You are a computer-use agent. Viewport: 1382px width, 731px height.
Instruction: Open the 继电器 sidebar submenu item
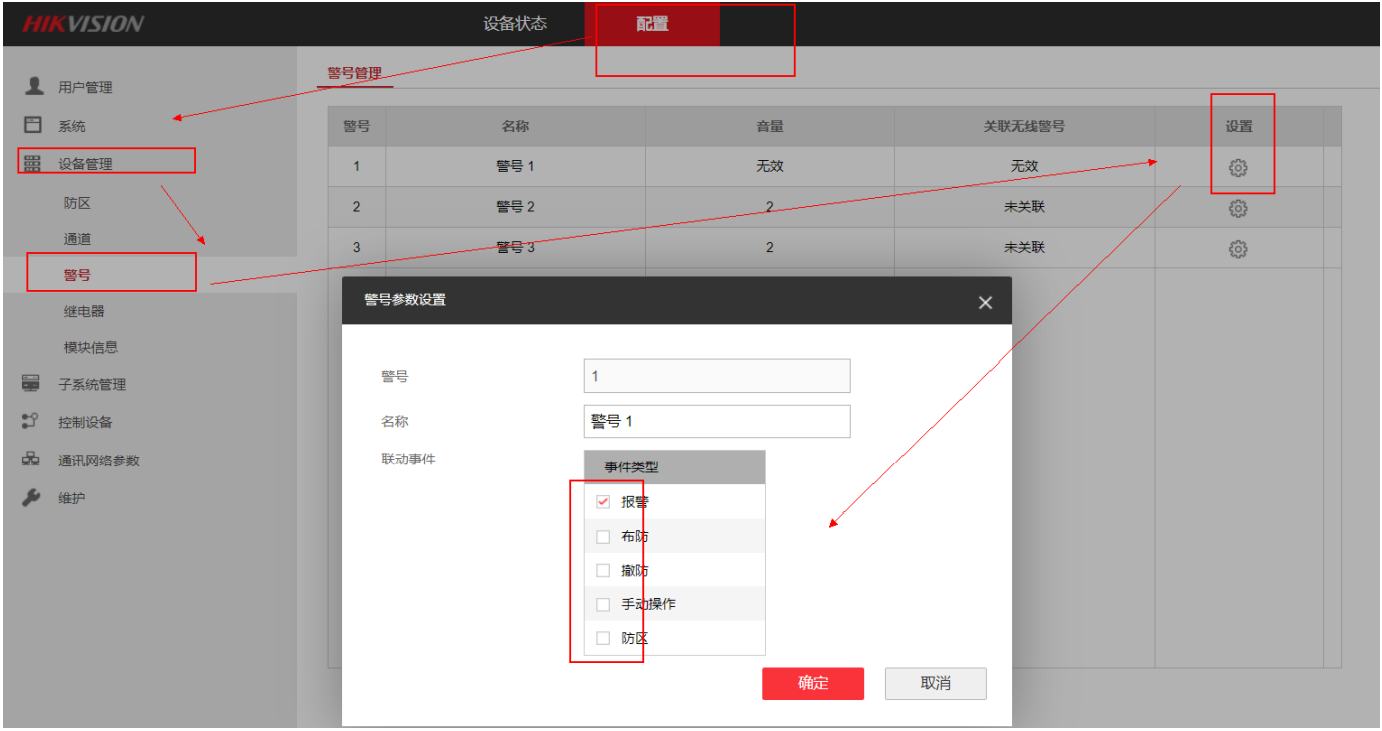pyautogui.click(x=84, y=311)
